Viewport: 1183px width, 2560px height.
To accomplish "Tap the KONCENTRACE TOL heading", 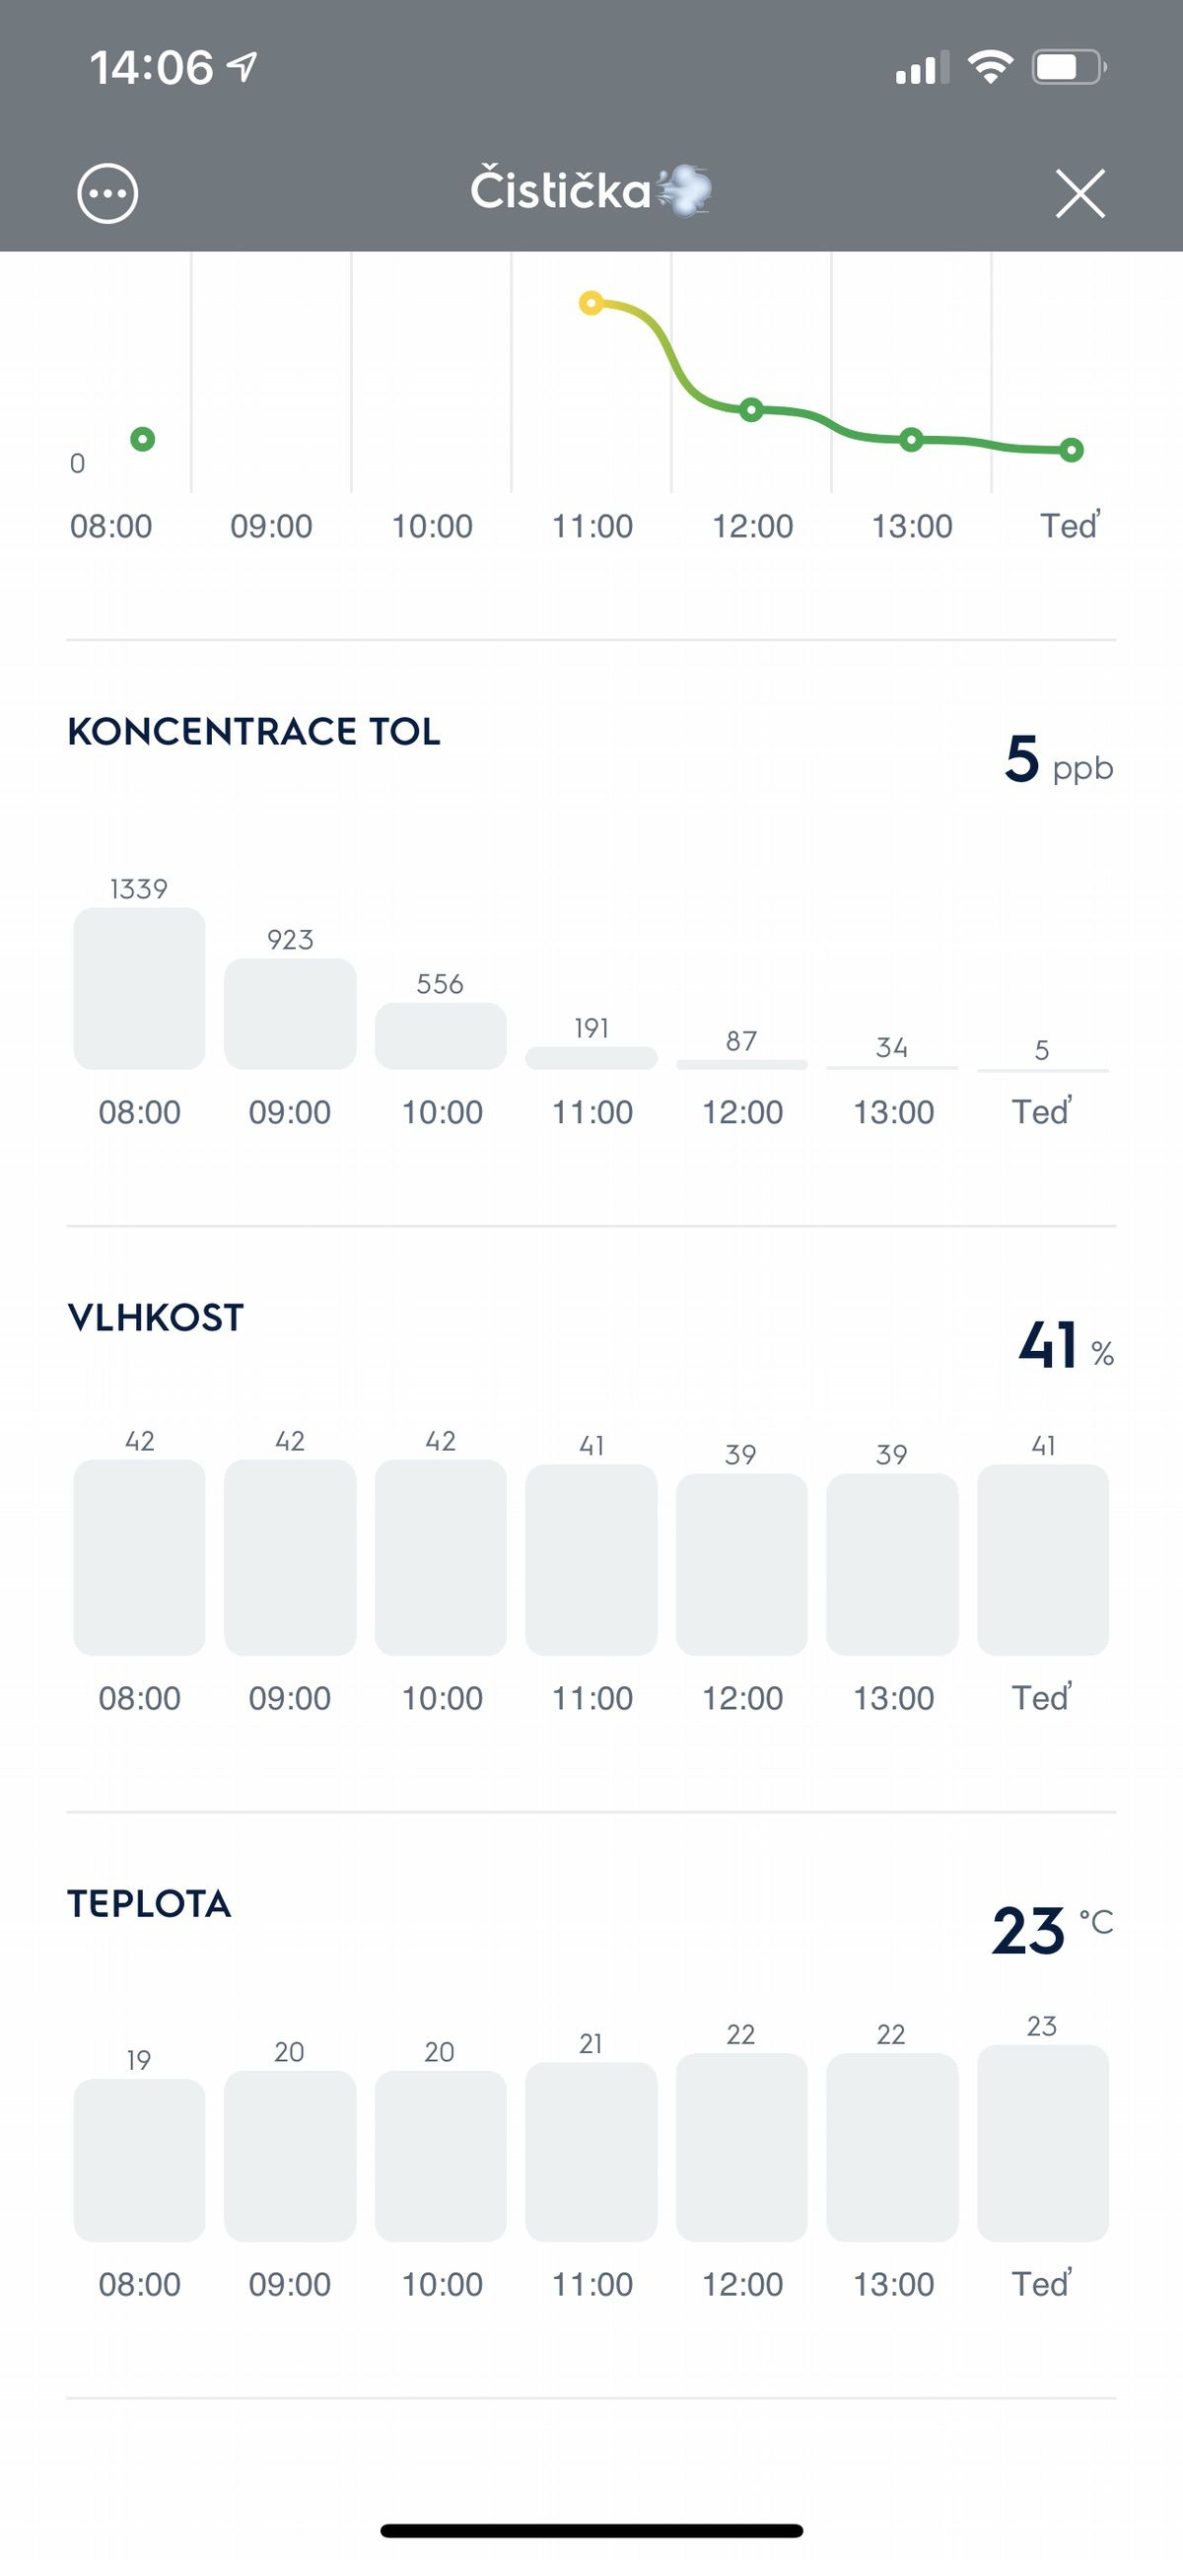I will coord(254,732).
